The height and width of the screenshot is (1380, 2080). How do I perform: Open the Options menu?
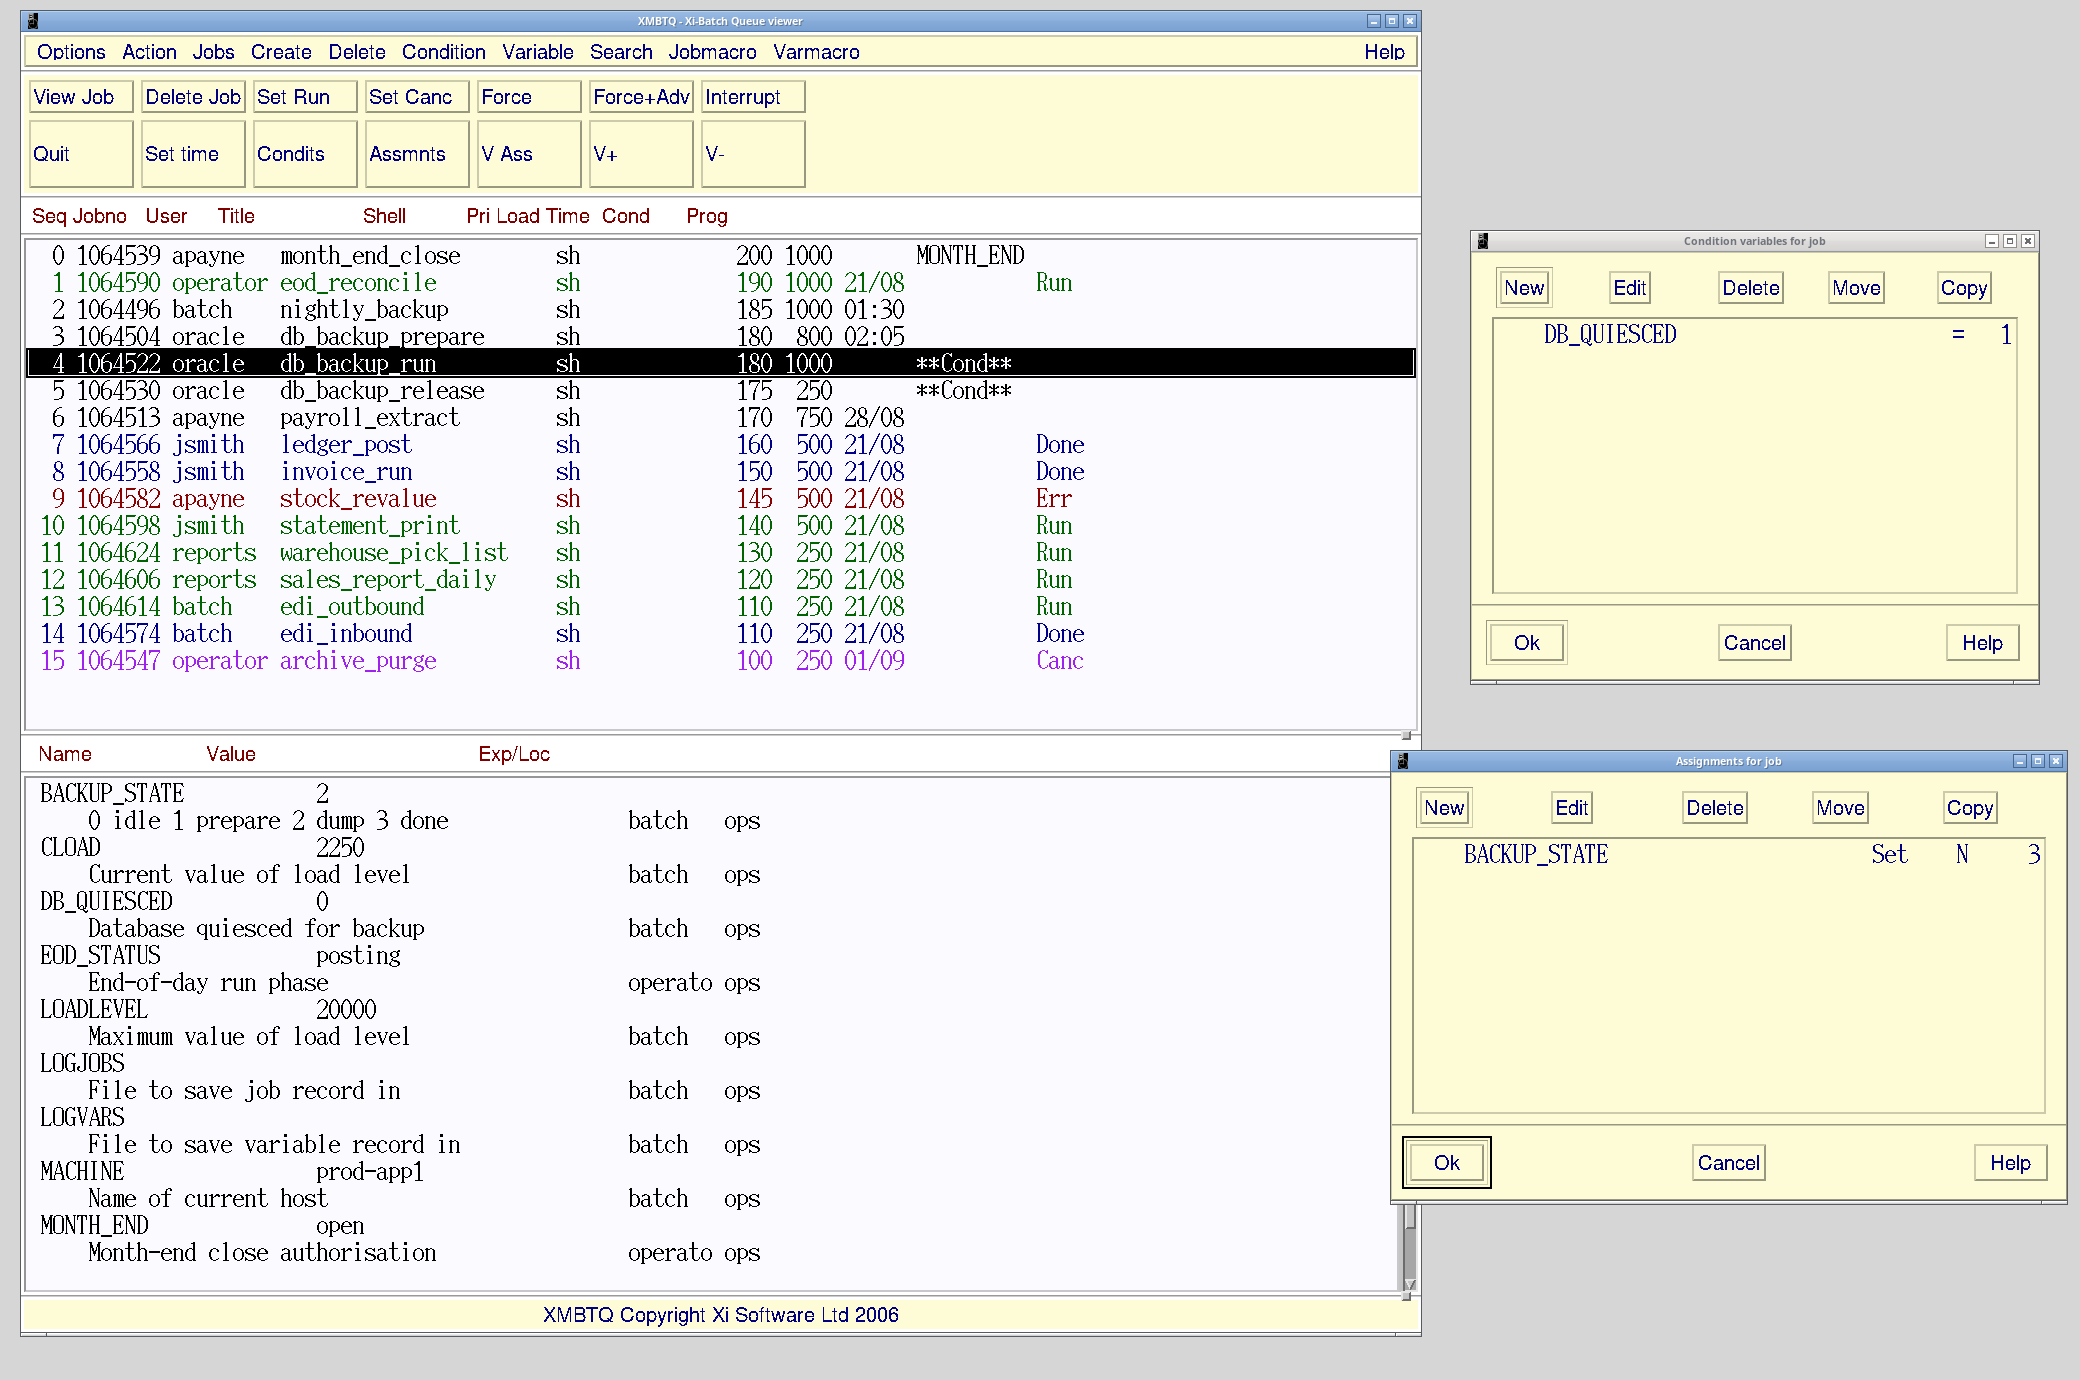coord(71,52)
